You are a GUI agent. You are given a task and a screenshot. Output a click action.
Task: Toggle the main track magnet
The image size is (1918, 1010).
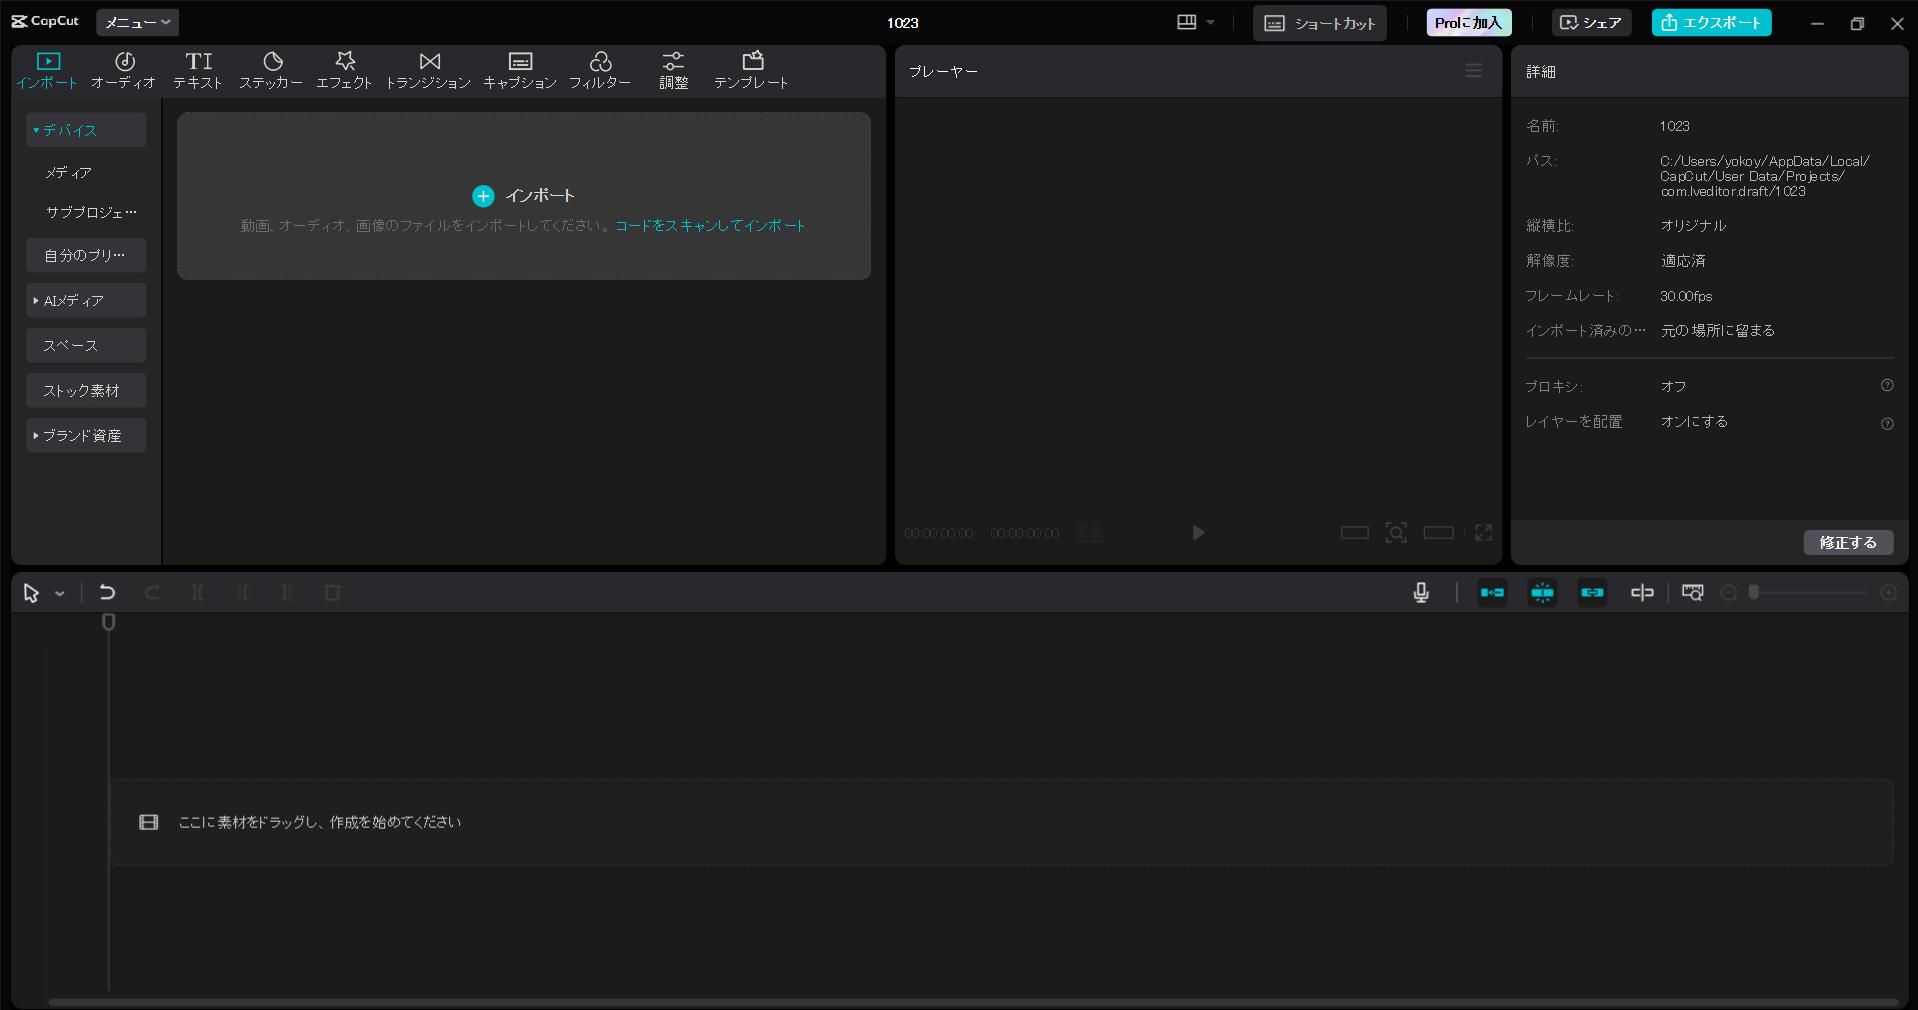pyautogui.click(x=1492, y=593)
